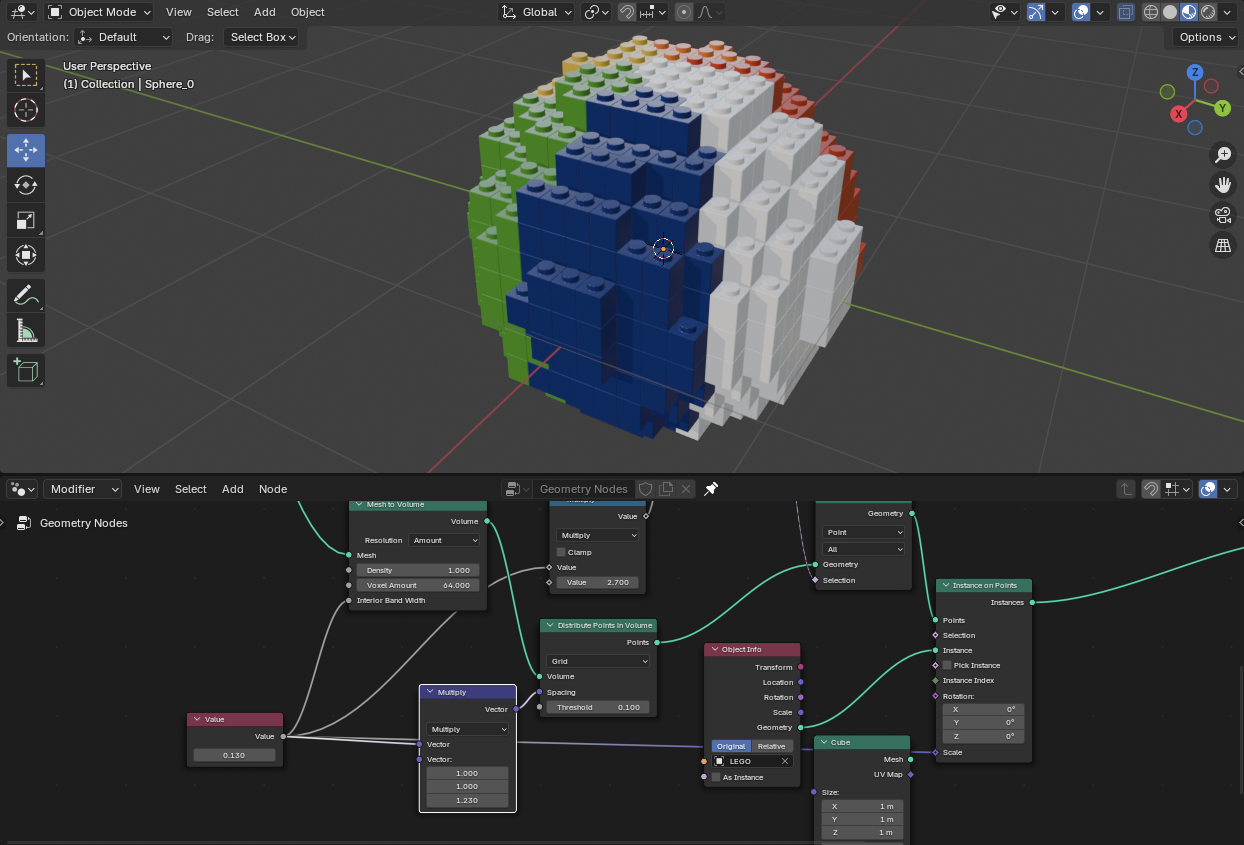The height and width of the screenshot is (845, 1244).
Task: Click the blue Z axis on the navigation gizmo
Action: (x=1194, y=72)
